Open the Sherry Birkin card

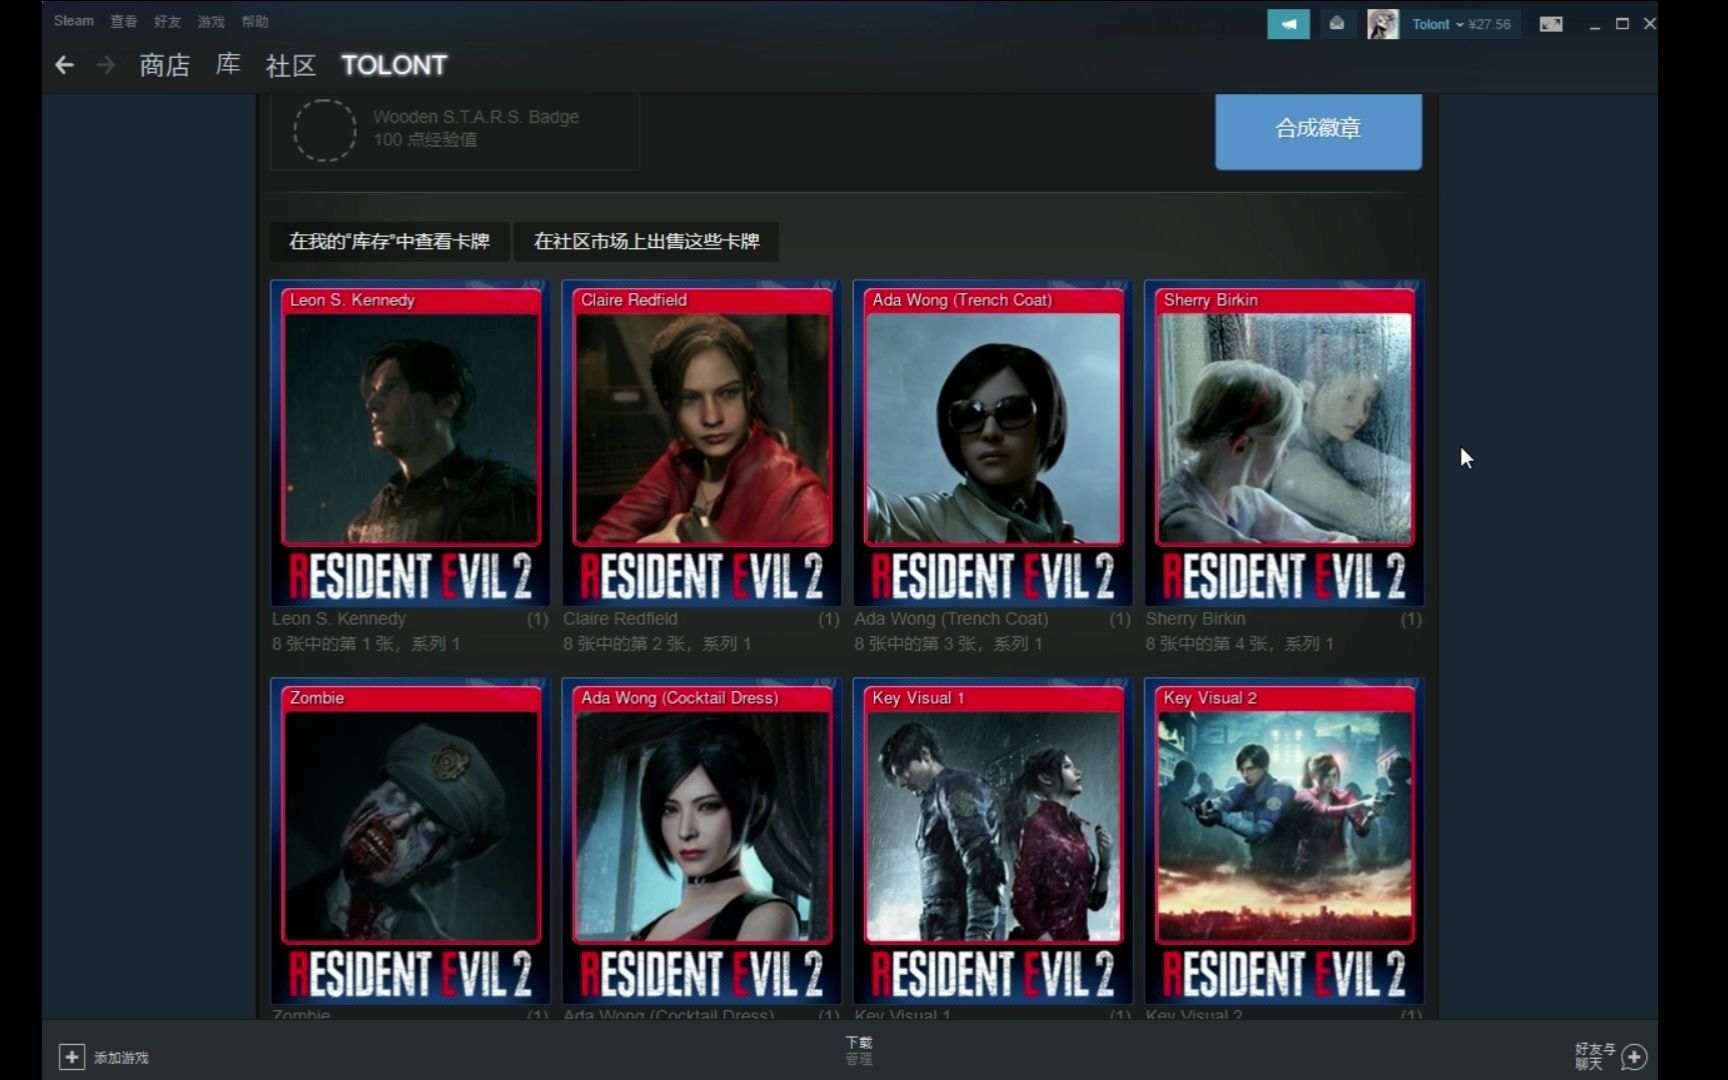pos(1284,443)
